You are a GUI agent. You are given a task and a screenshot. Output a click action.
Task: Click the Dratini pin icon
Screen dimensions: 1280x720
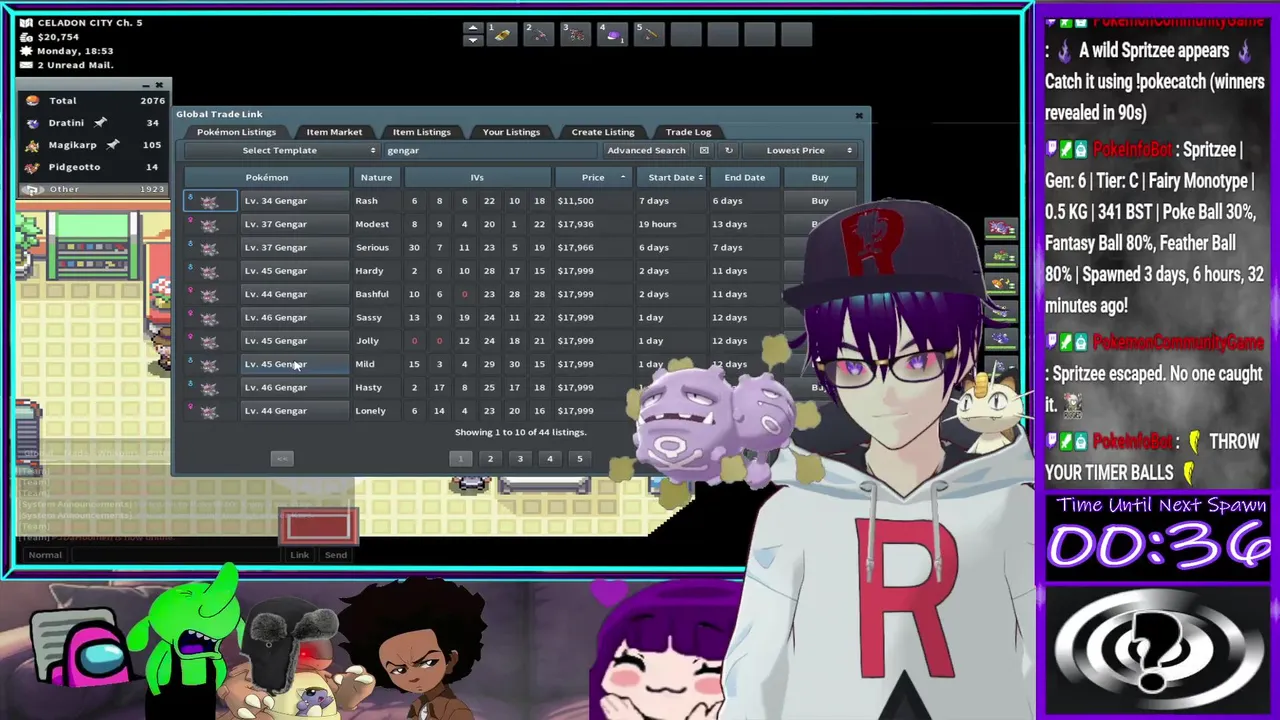pyautogui.click(x=100, y=123)
